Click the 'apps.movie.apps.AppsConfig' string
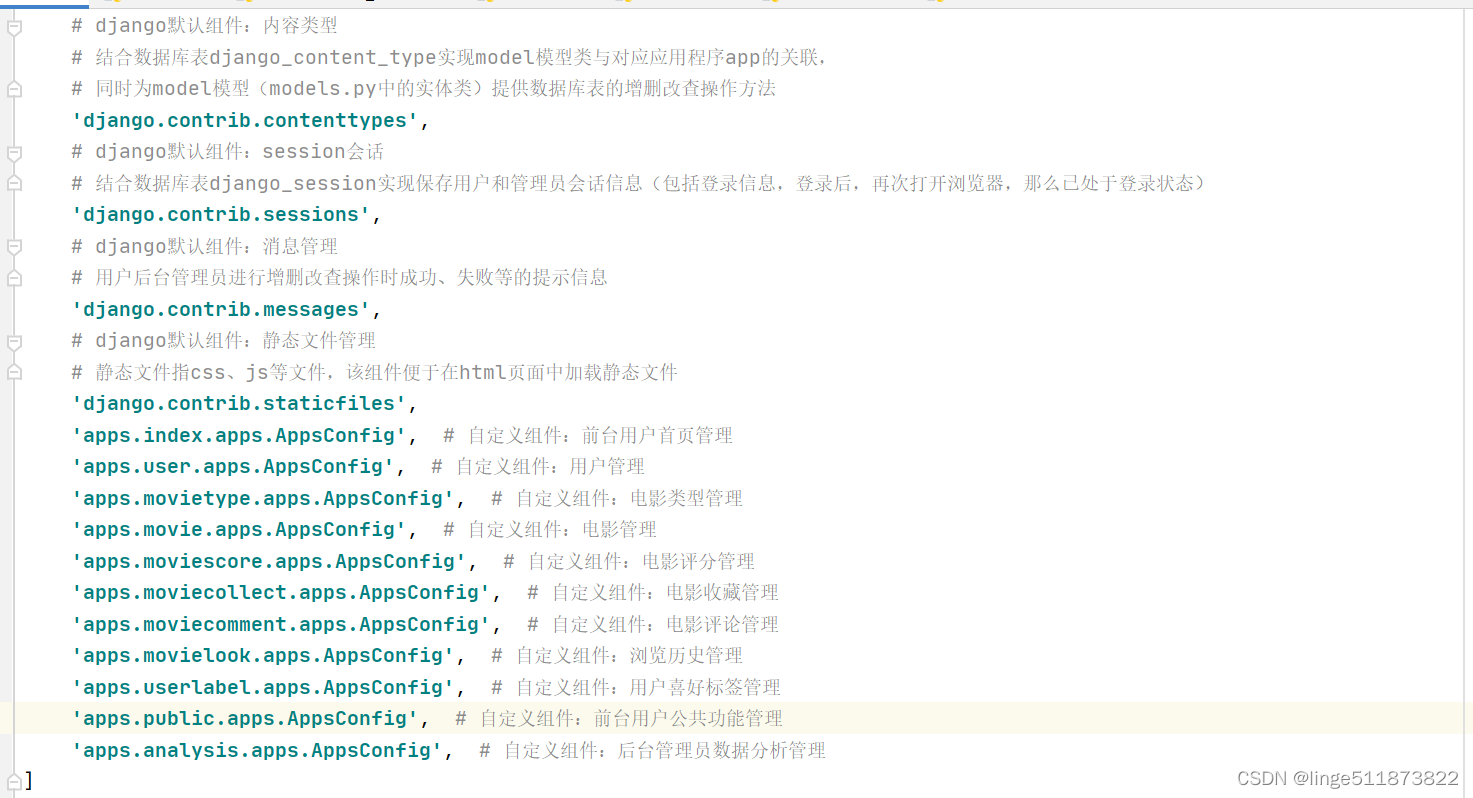1473x798 pixels. (x=239, y=530)
